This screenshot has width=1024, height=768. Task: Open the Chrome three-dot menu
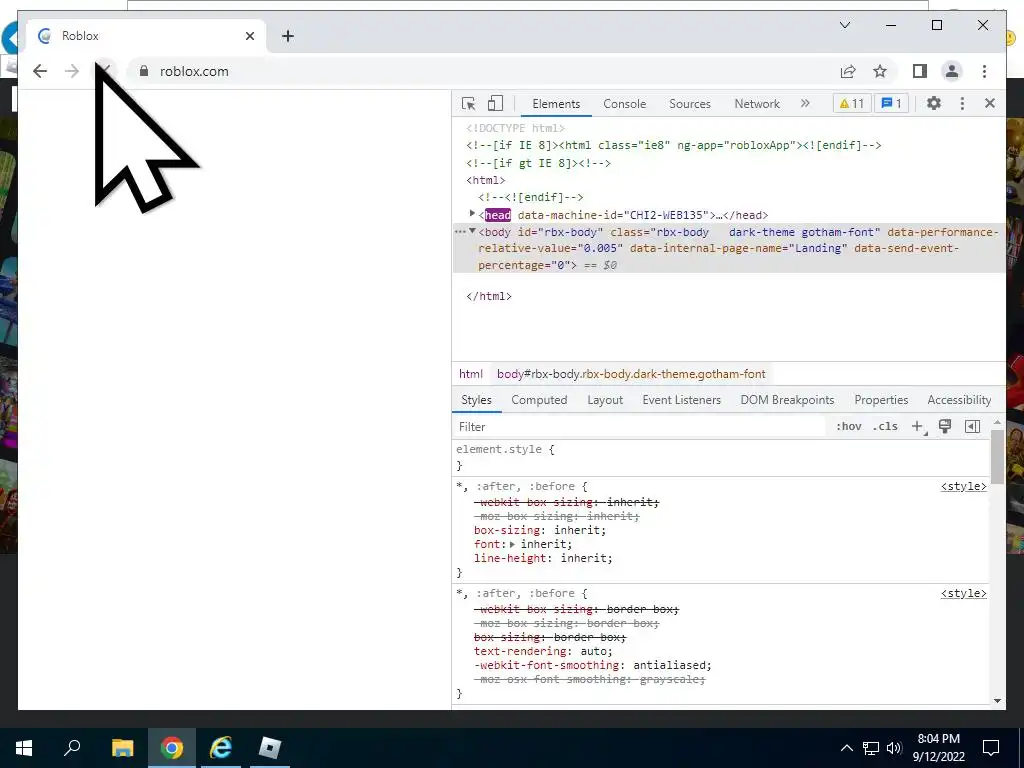coord(984,71)
